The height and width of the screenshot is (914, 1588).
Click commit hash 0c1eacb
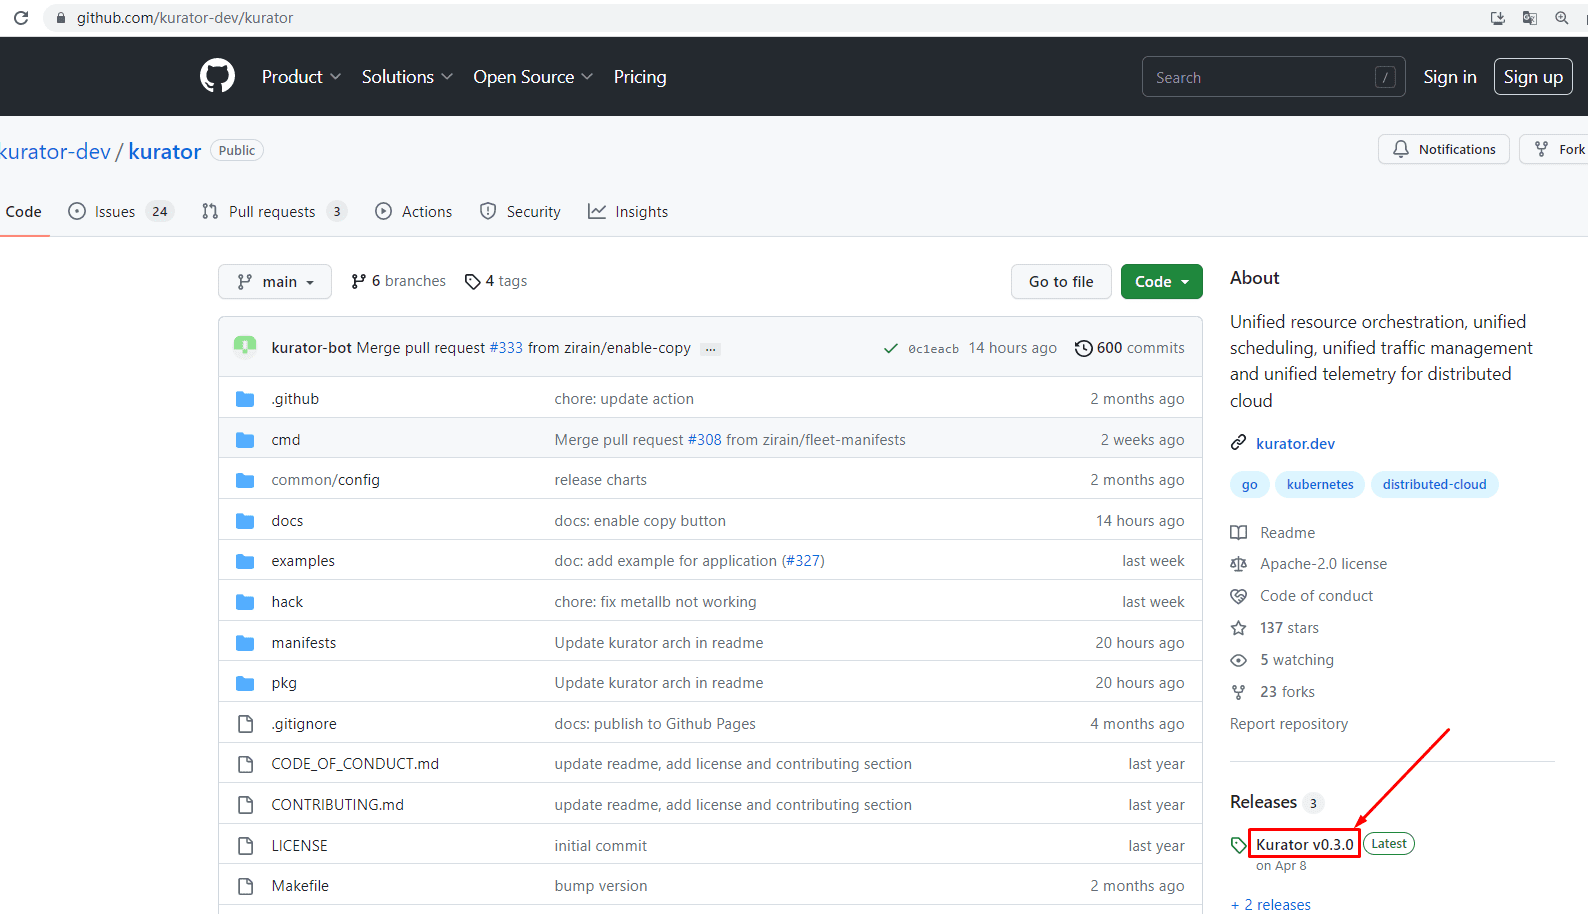tap(933, 349)
